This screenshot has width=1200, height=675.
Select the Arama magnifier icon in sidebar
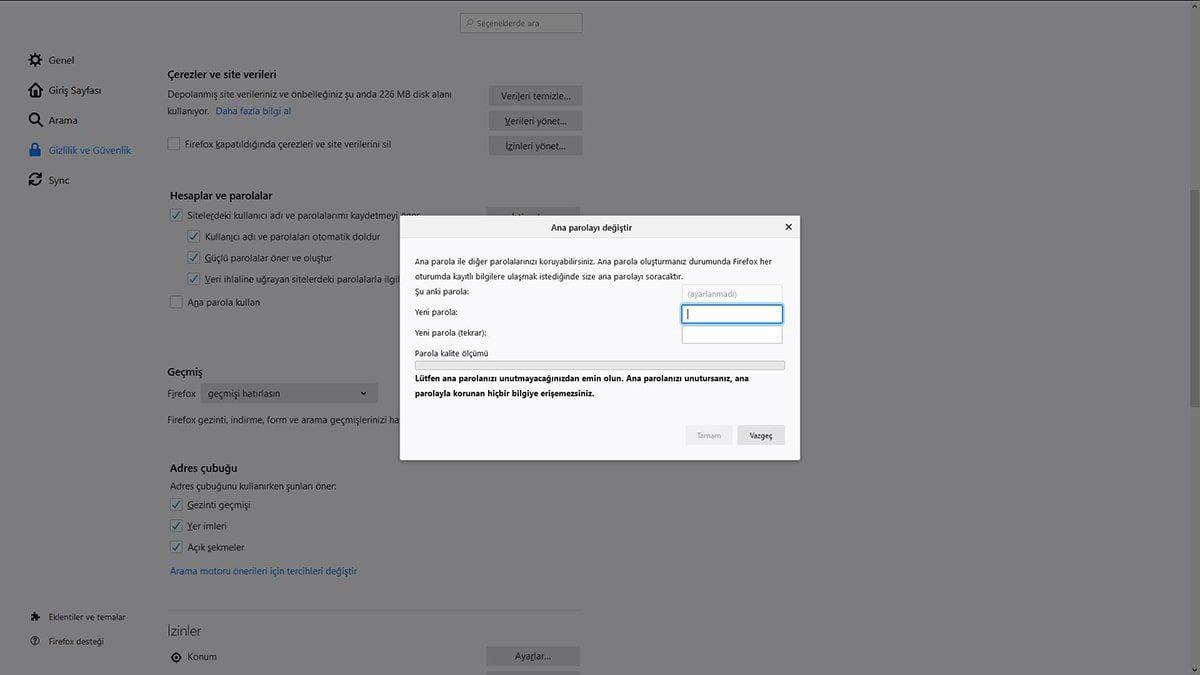[x=34, y=120]
